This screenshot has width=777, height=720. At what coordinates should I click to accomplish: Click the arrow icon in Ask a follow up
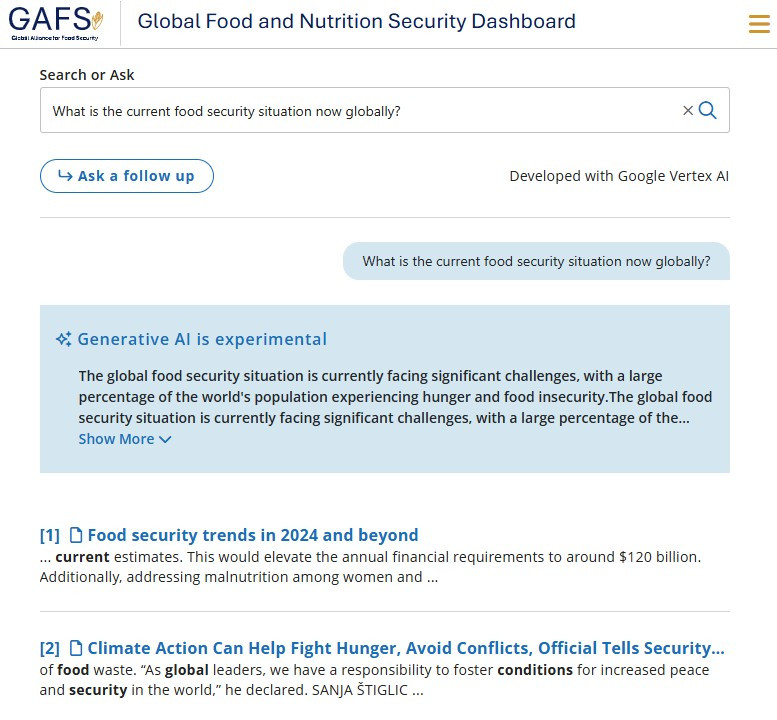click(65, 176)
